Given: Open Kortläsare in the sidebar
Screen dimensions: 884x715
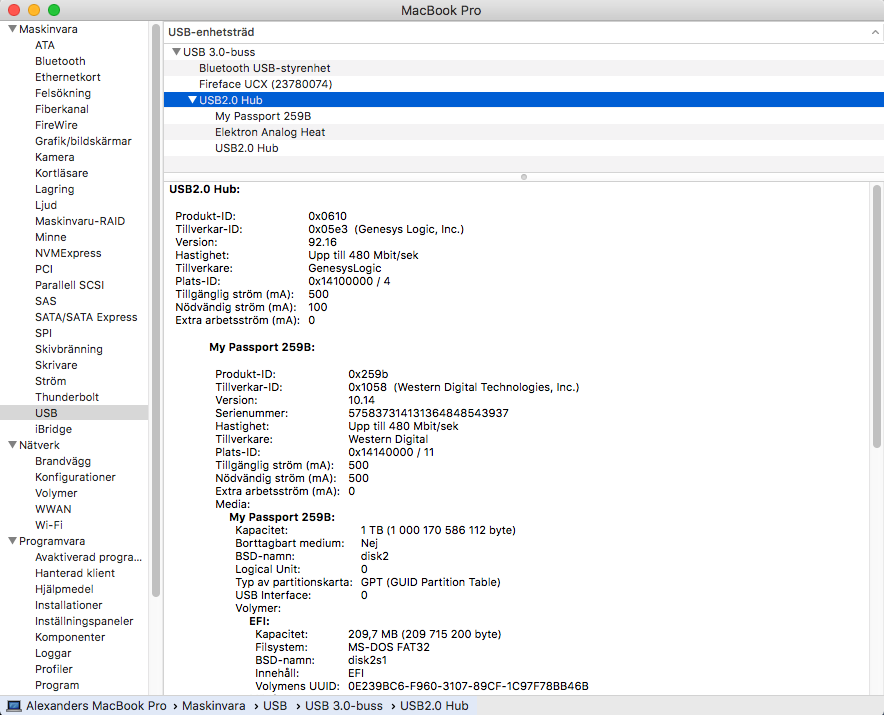Looking at the screenshot, I should 61,173.
